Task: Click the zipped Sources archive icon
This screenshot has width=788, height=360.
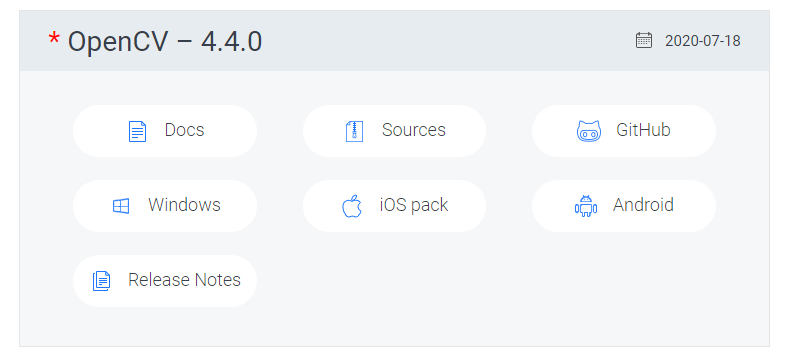Action: click(354, 131)
